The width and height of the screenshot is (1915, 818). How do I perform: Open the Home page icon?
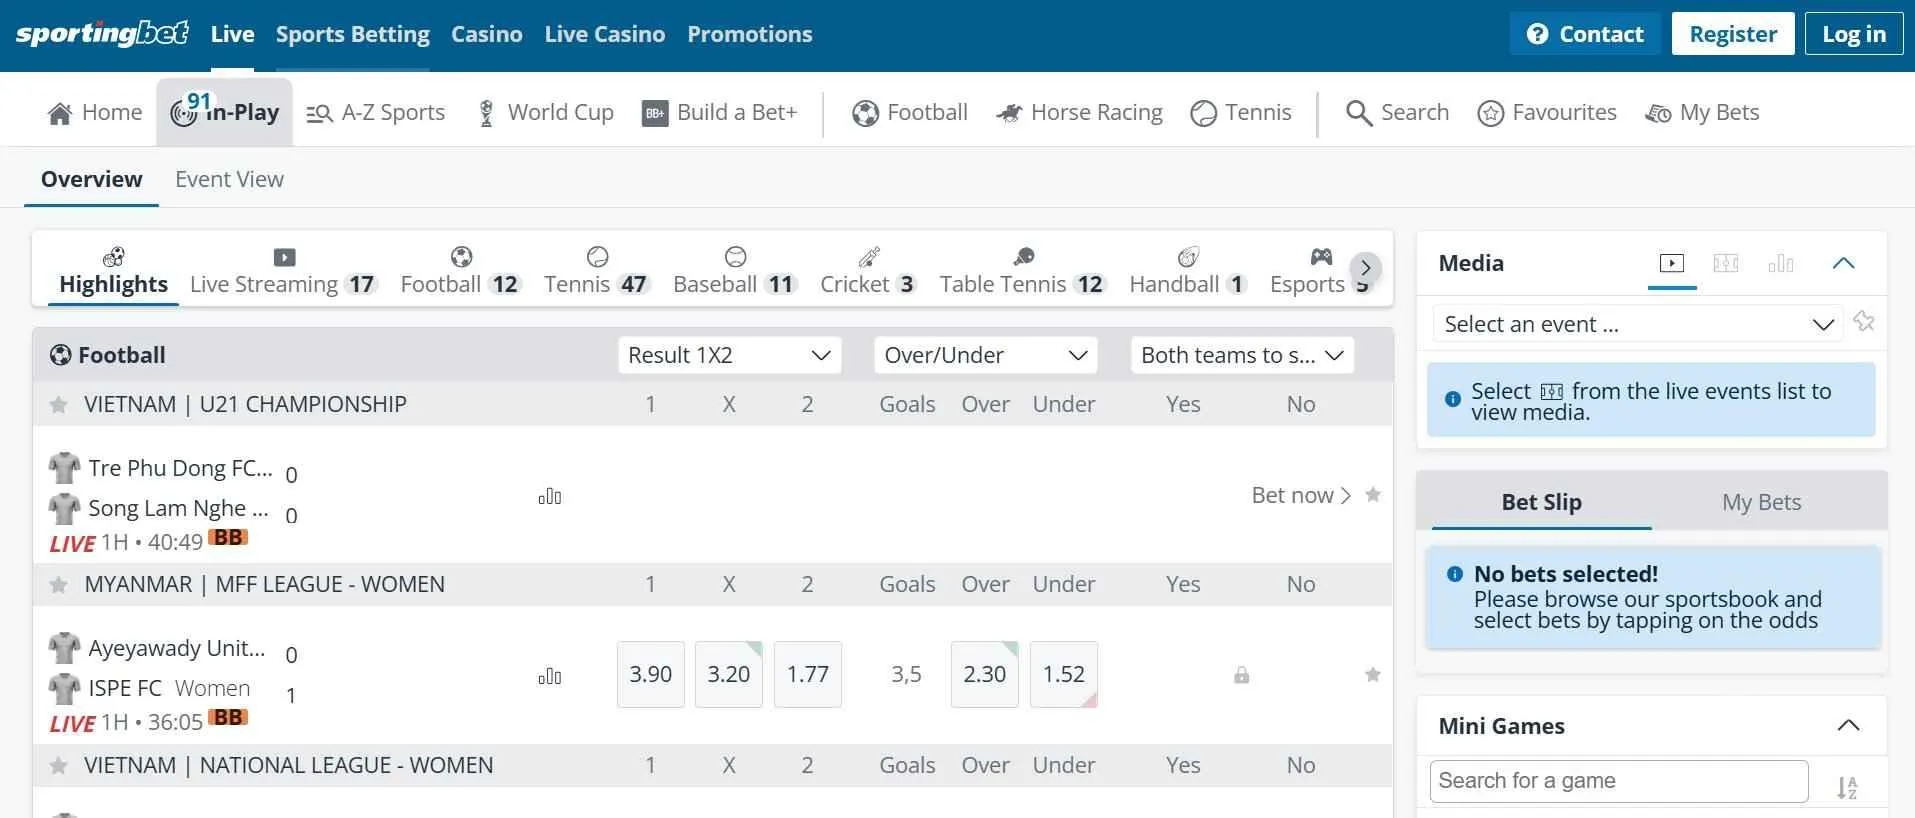tap(60, 113)
